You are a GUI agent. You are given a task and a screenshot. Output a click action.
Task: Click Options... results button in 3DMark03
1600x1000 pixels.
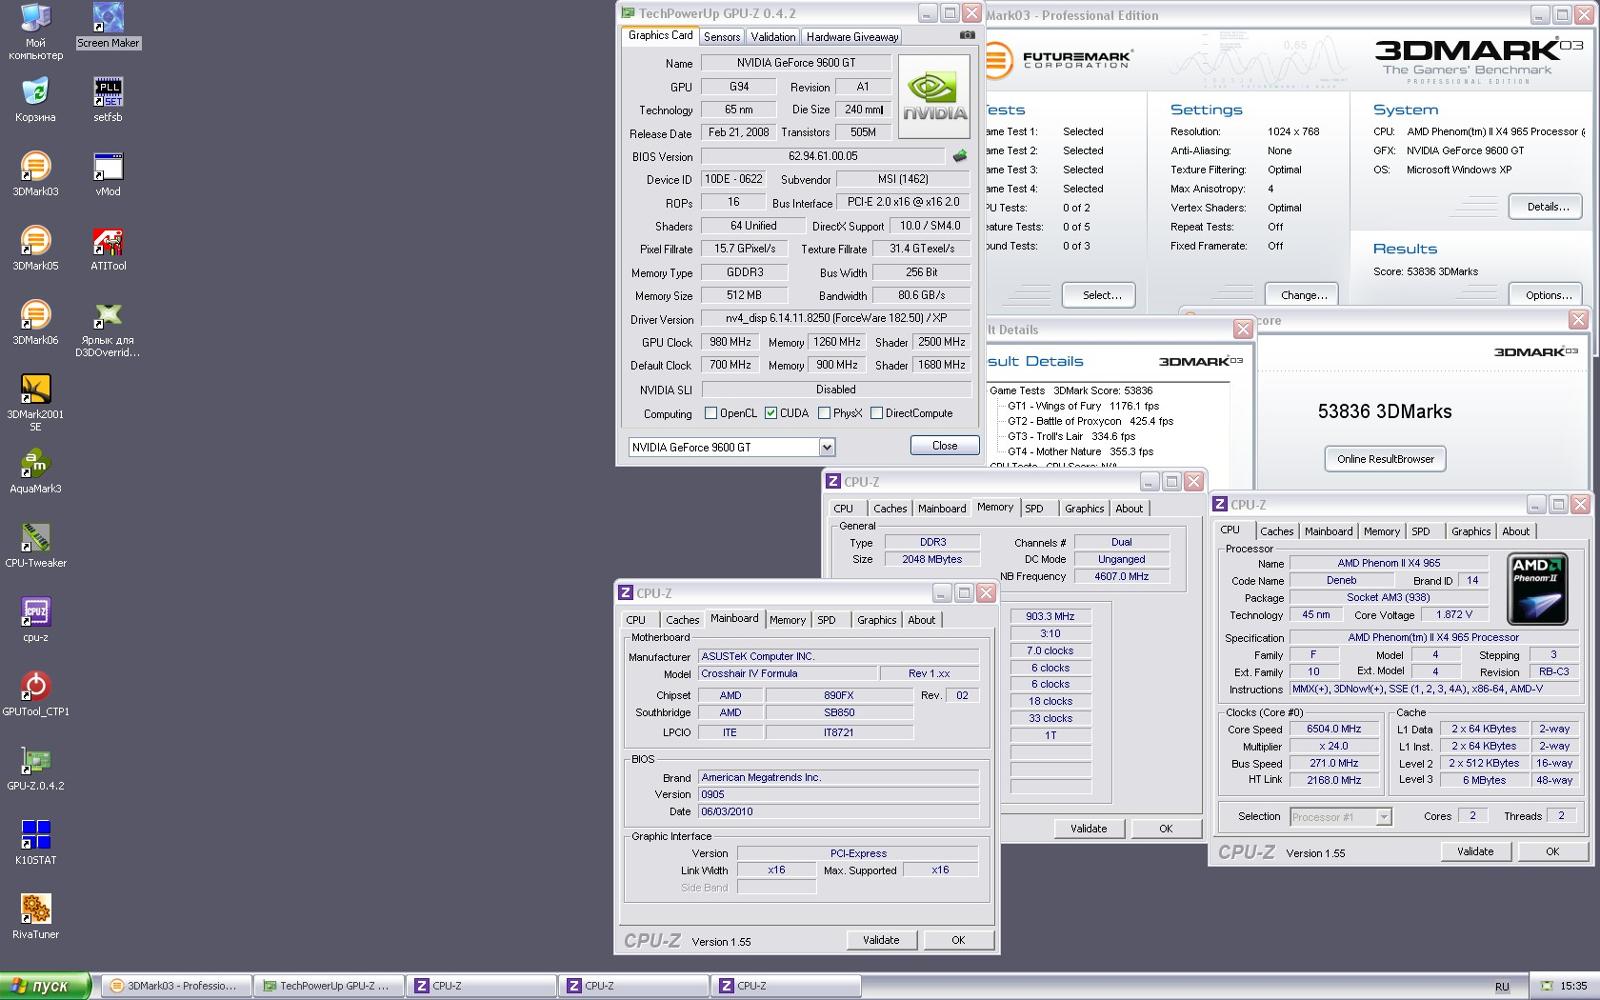1548,295
